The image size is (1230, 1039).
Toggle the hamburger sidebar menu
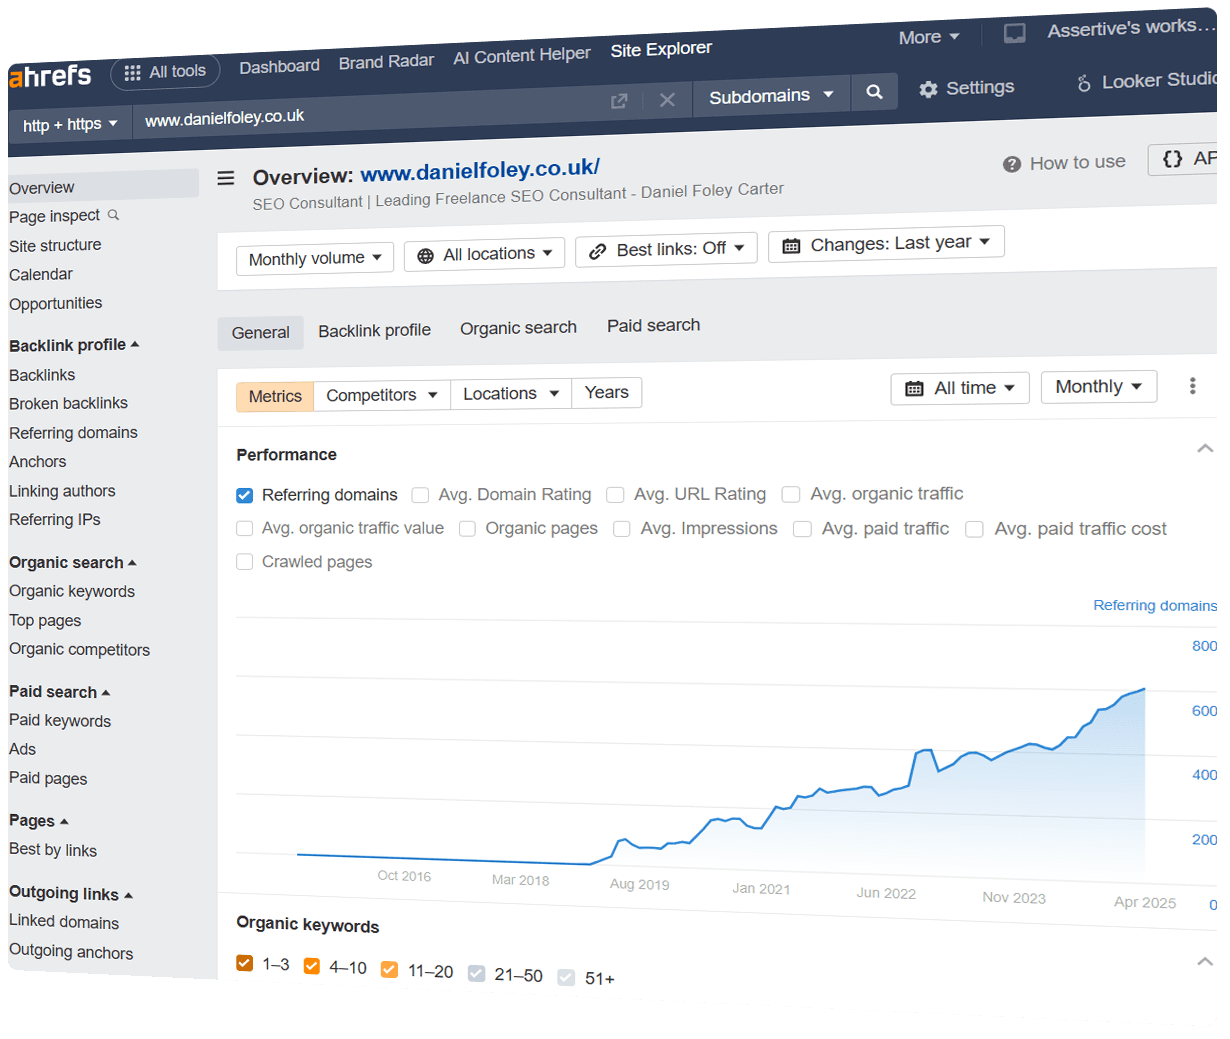point(226,177)
